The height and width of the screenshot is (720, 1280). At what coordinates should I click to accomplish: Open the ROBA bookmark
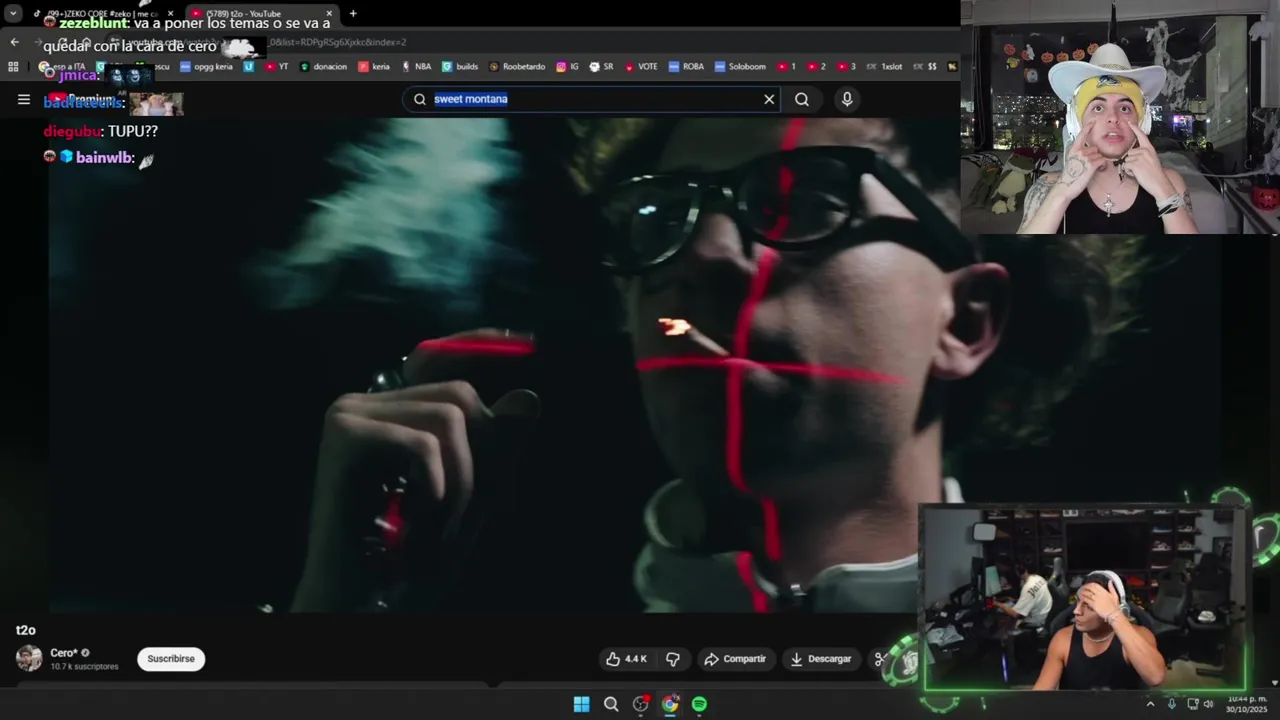[687, 67]
